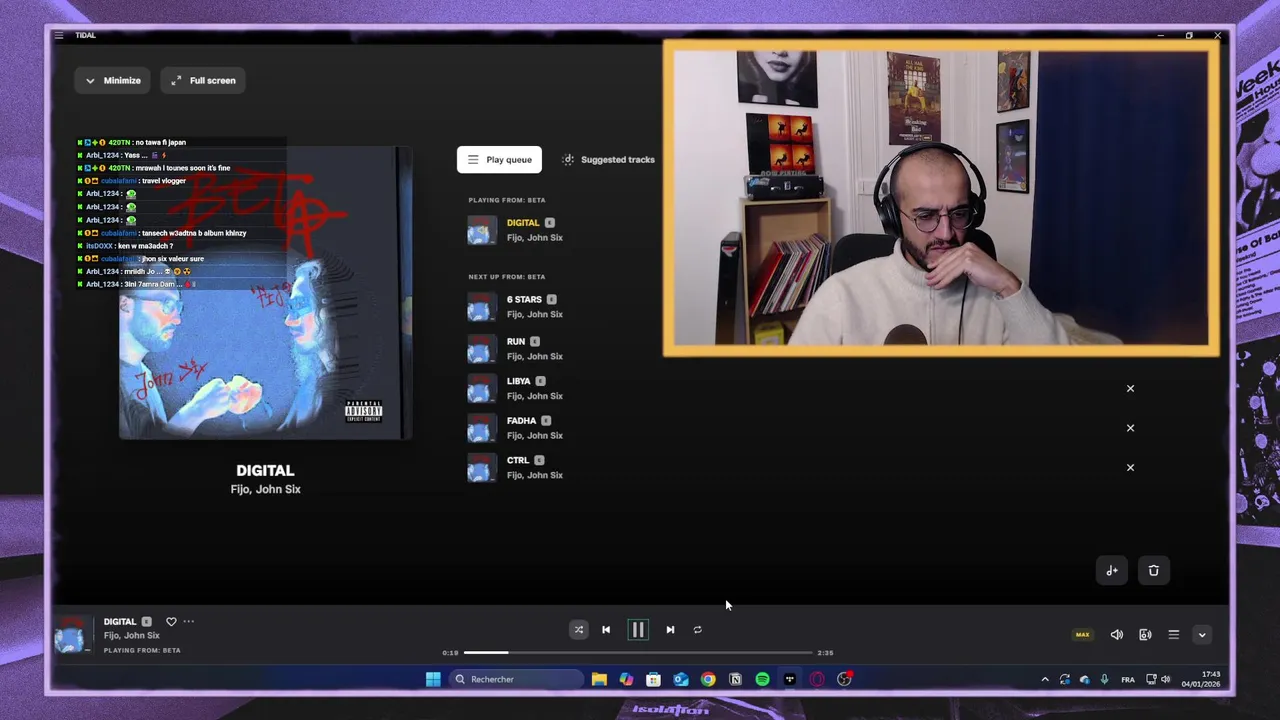
Task: Click the MAX audio quality badge
Action: [x=1082, y=634]
